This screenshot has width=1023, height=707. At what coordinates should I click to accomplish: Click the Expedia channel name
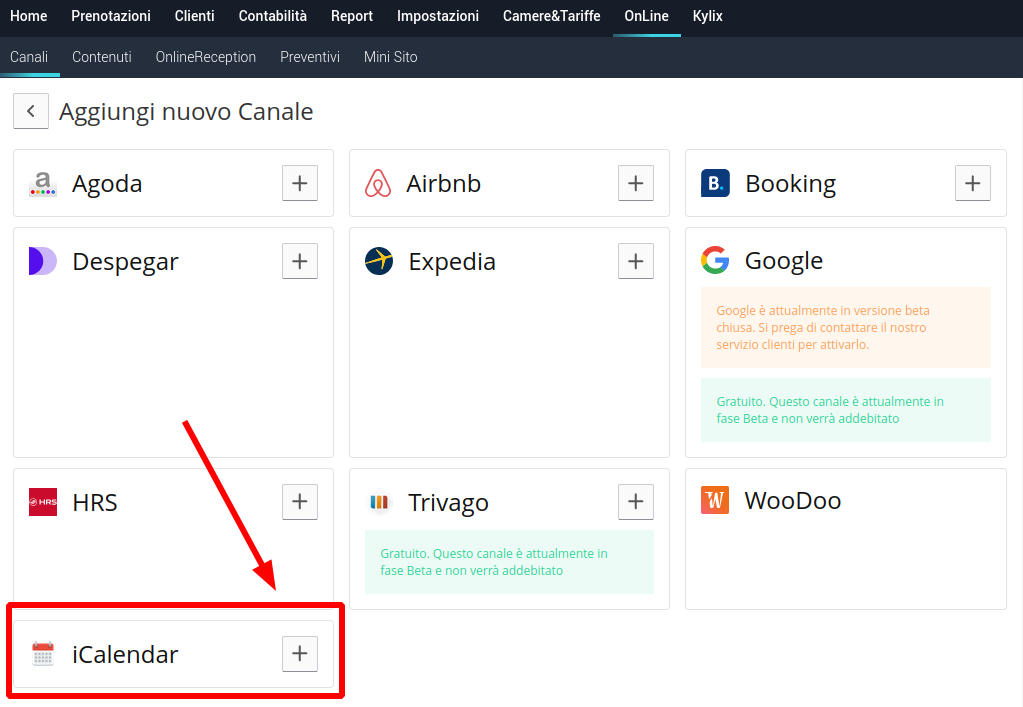[452, 262]
